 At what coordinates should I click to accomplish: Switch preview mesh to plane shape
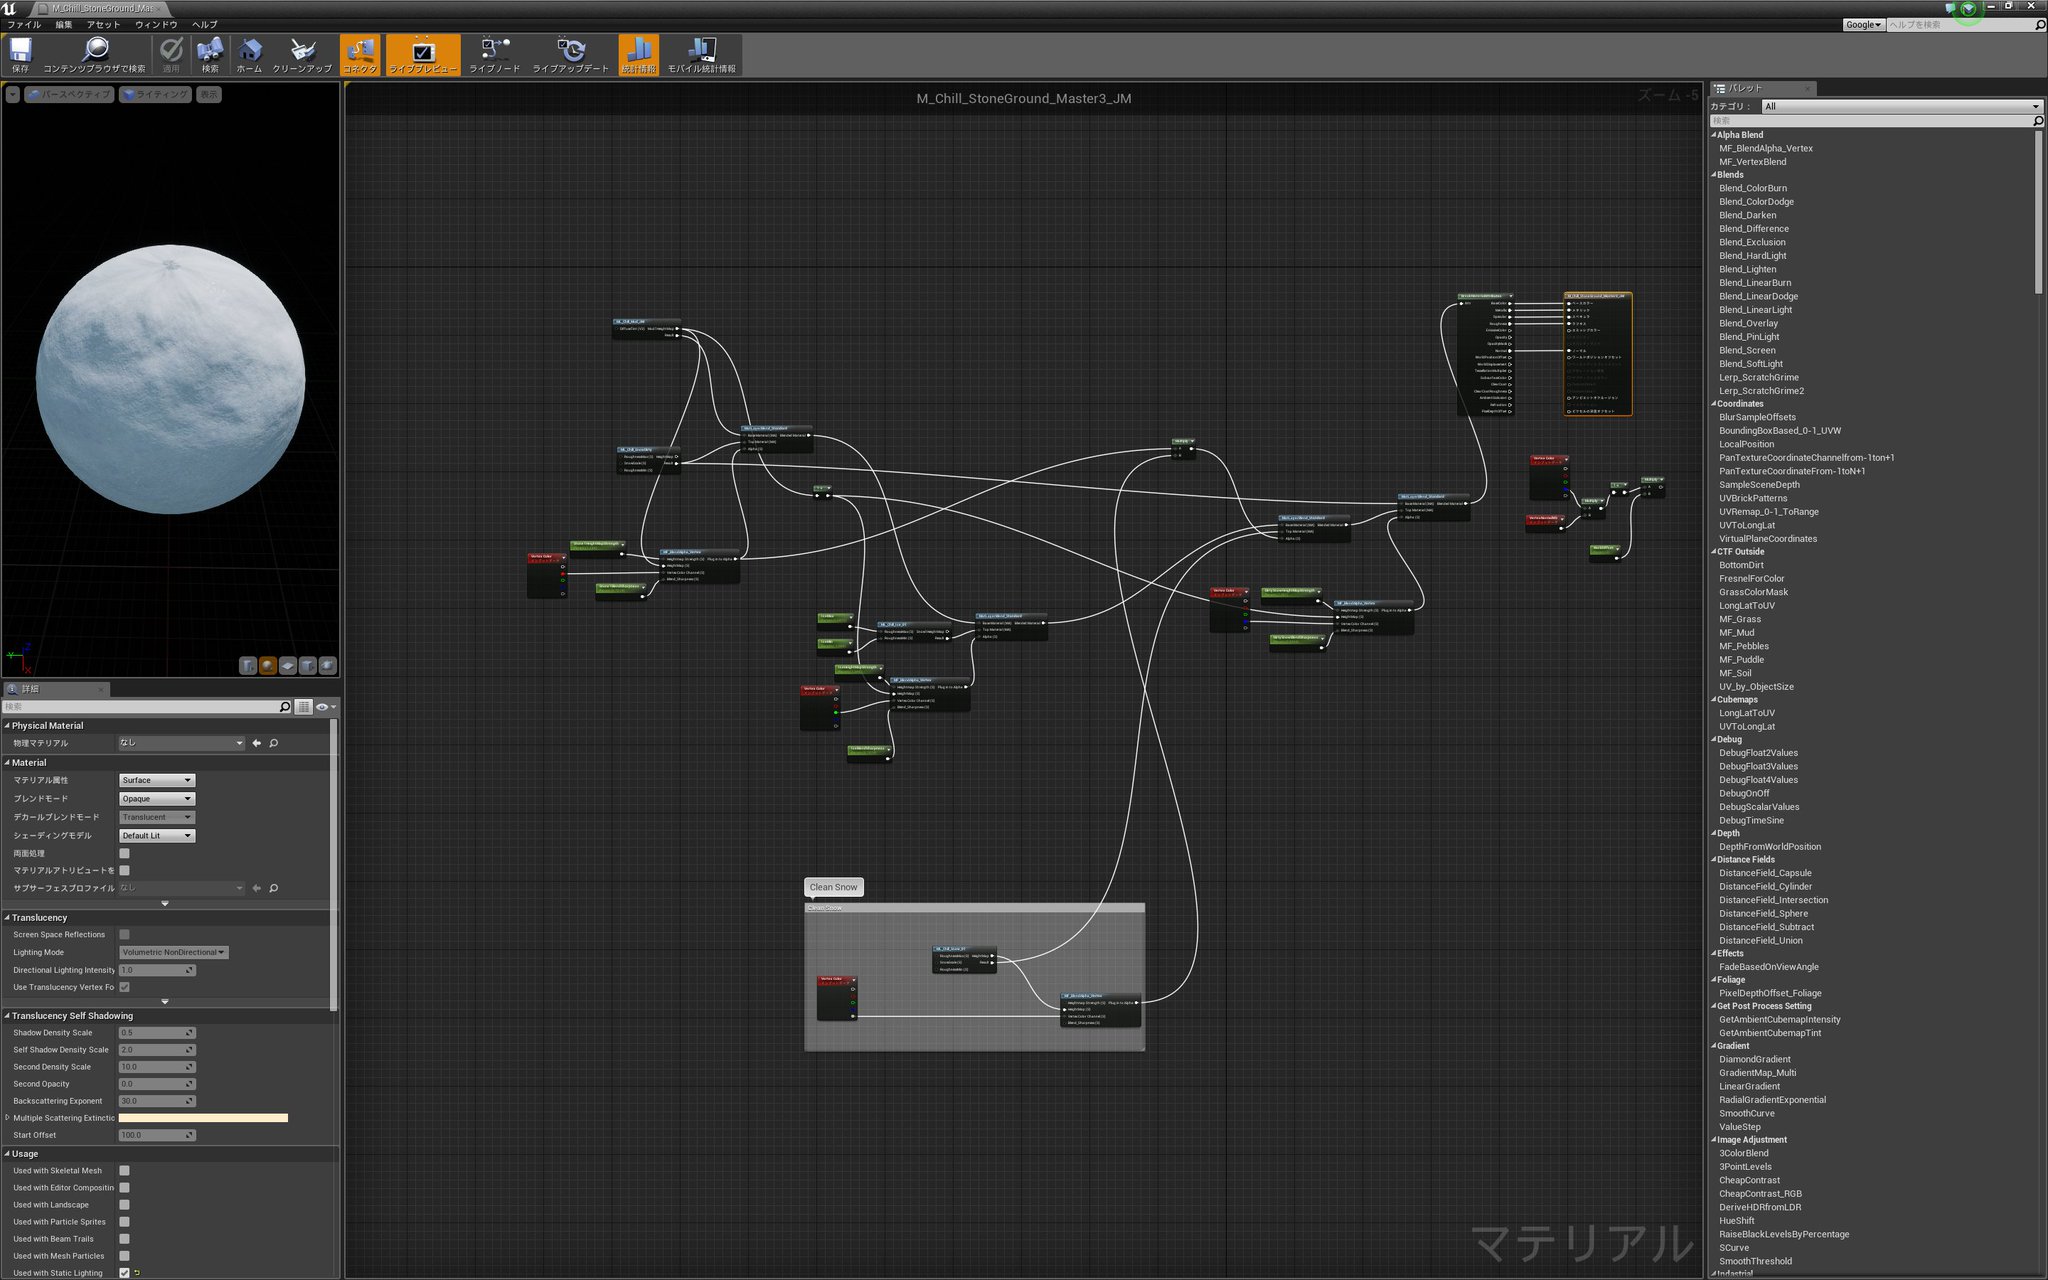click(x=288, y=666)
